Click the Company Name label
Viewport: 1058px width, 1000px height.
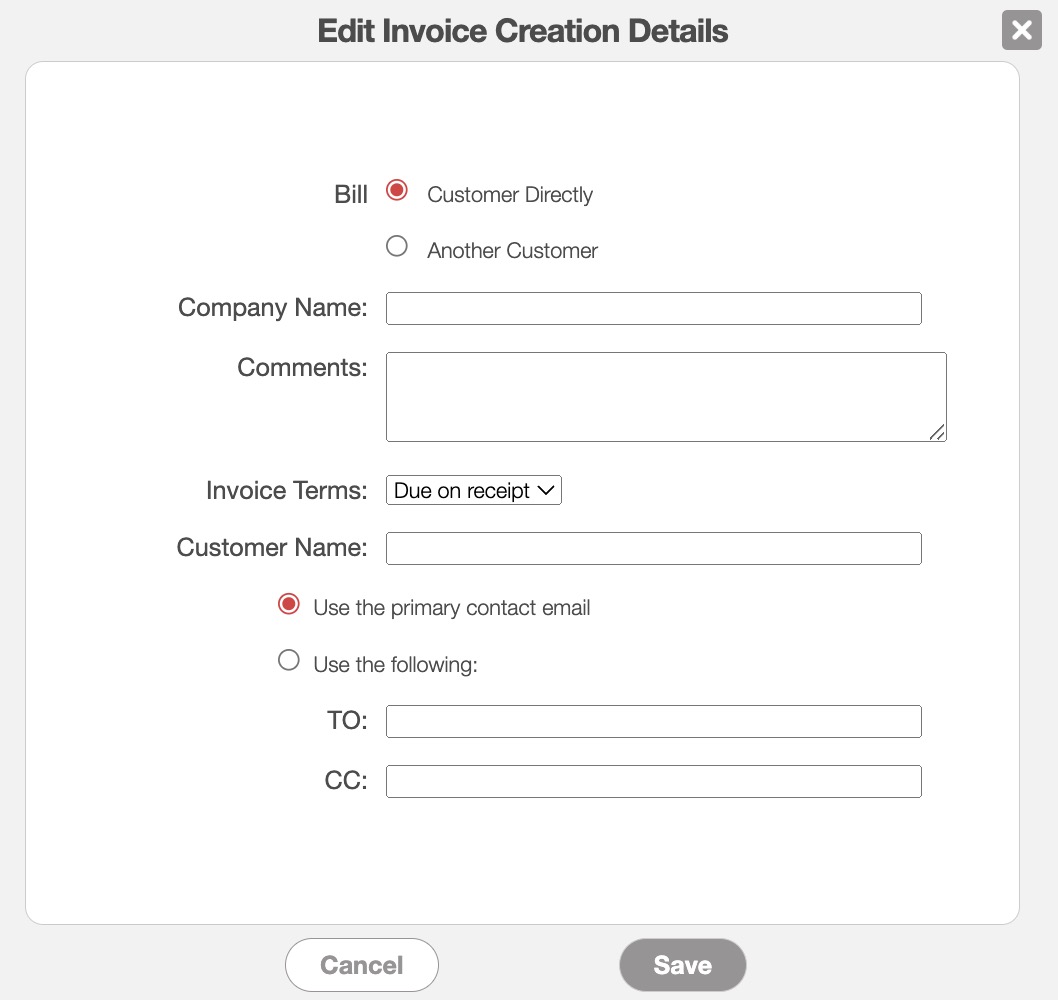click(x=272, y=308)
